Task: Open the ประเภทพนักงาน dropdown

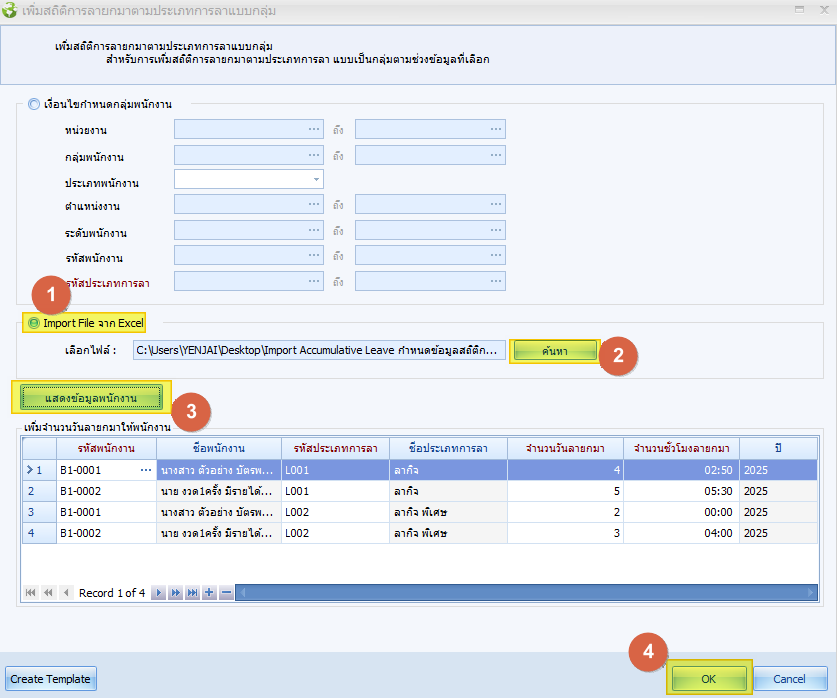Action: [x=316, y=179]
